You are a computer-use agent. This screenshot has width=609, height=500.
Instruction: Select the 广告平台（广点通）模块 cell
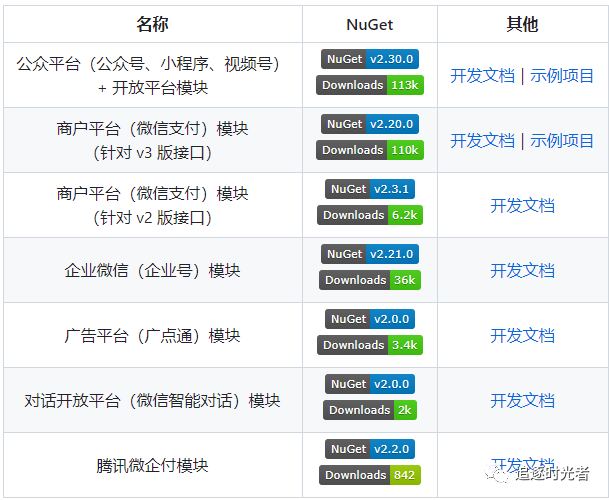(153, 335)
